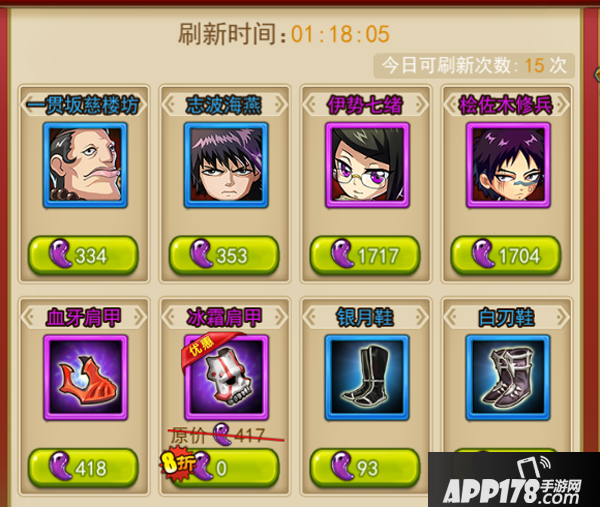Viewport: 600px width, 507px height.
Task: Select the 一贯坂慈楼坊 character portrait
Action: 85,165
